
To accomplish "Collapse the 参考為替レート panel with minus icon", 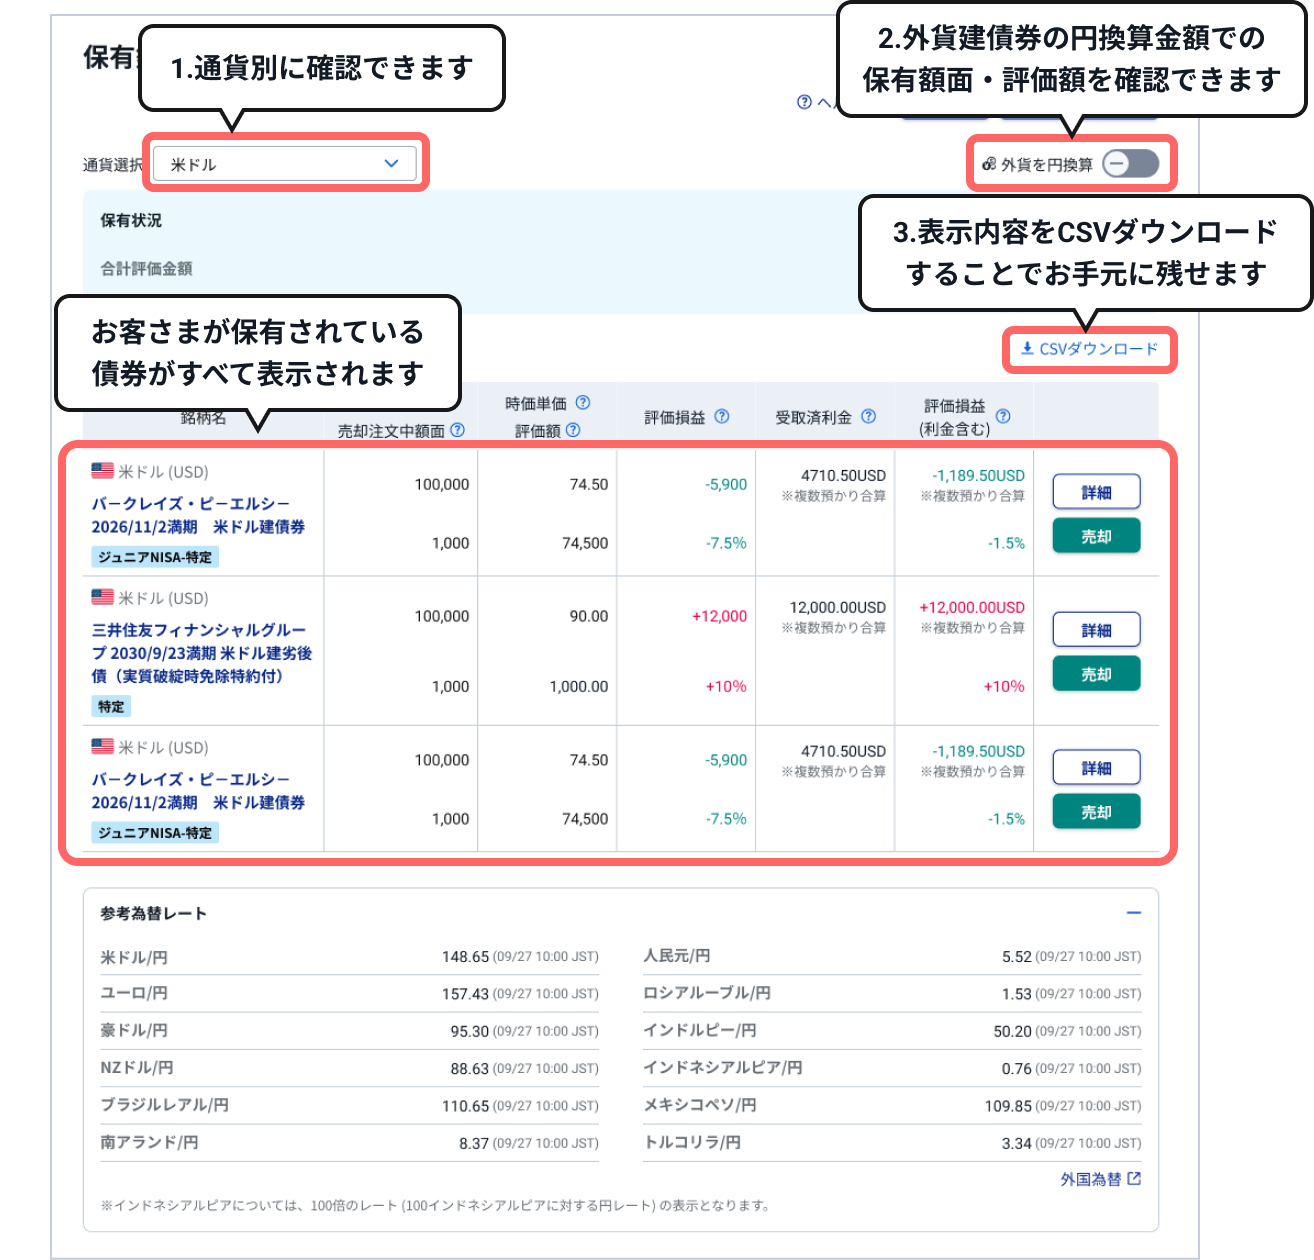I will [x=1133, y=913].
